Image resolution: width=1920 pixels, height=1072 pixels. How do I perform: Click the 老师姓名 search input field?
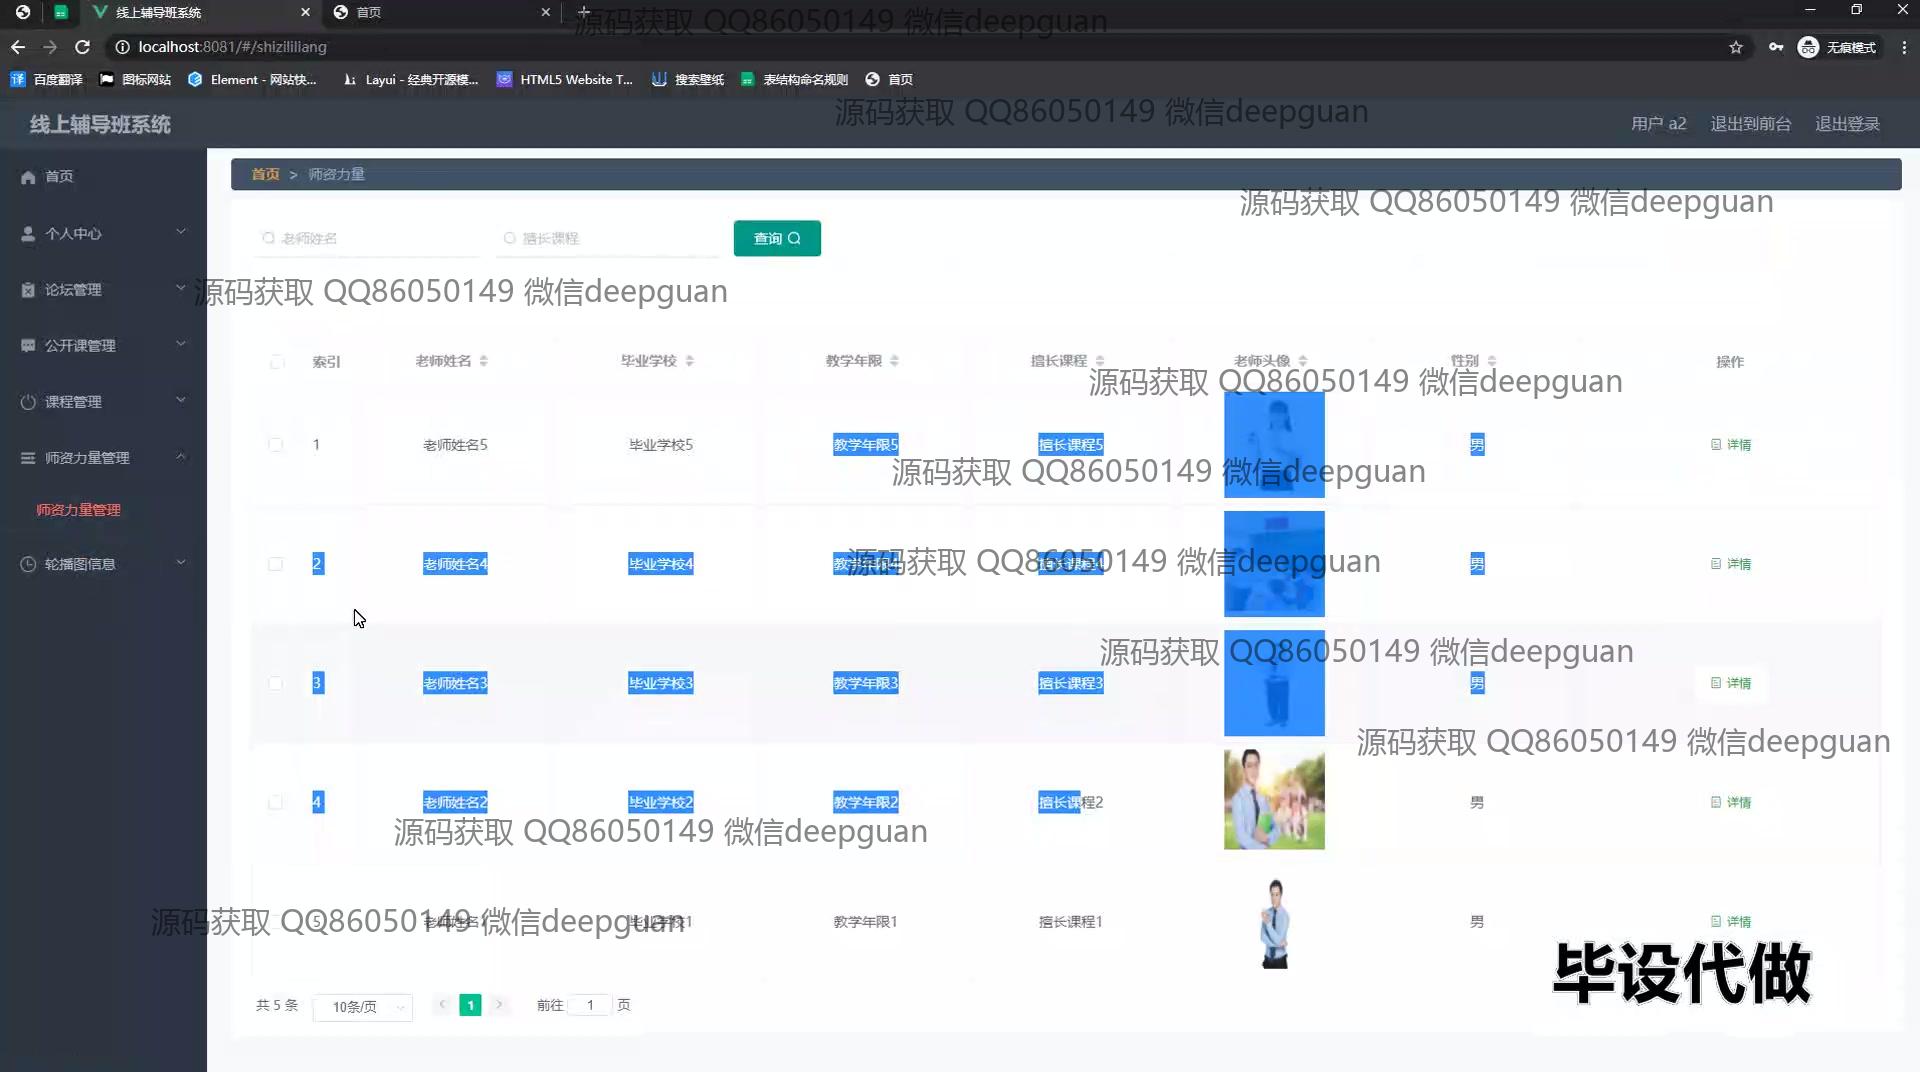click(x=370, y=238)
